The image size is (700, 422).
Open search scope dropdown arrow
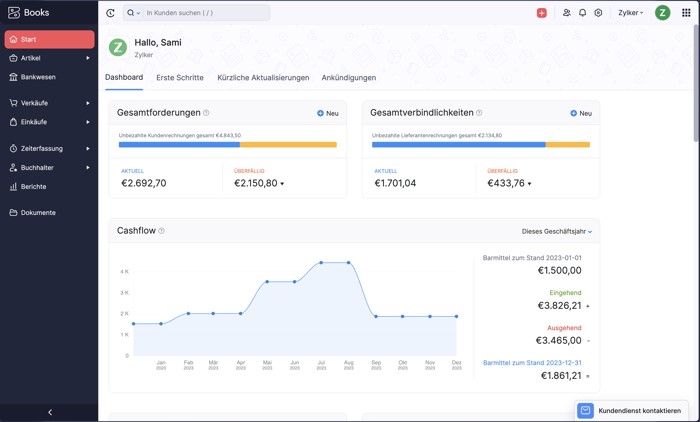[x=138, y=13]
